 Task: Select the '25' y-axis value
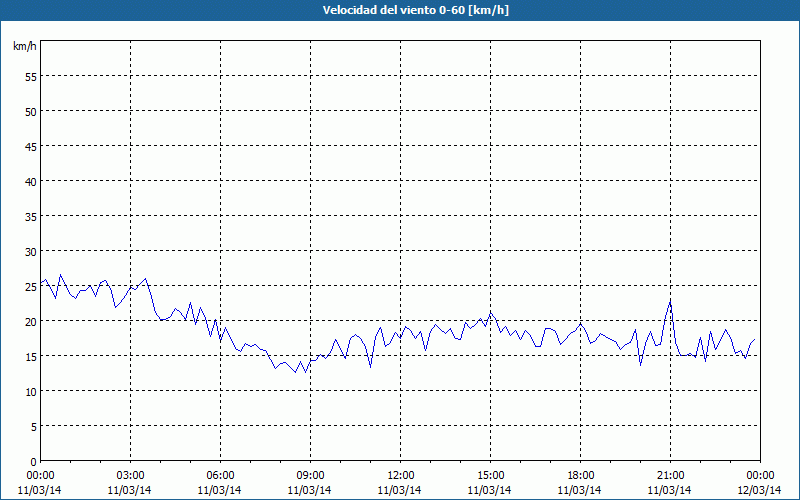pos(31,286)
